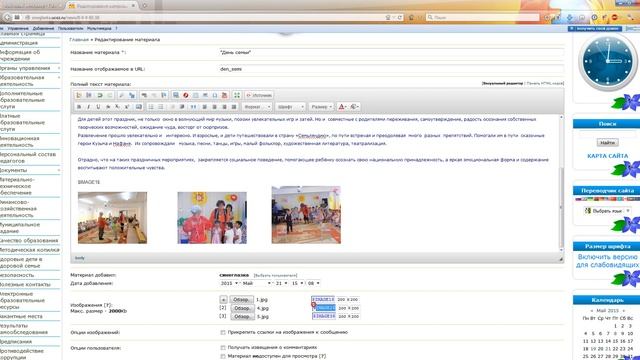Open the Управление top menu
Screen dimensions: 640x360
pos(18,29)
